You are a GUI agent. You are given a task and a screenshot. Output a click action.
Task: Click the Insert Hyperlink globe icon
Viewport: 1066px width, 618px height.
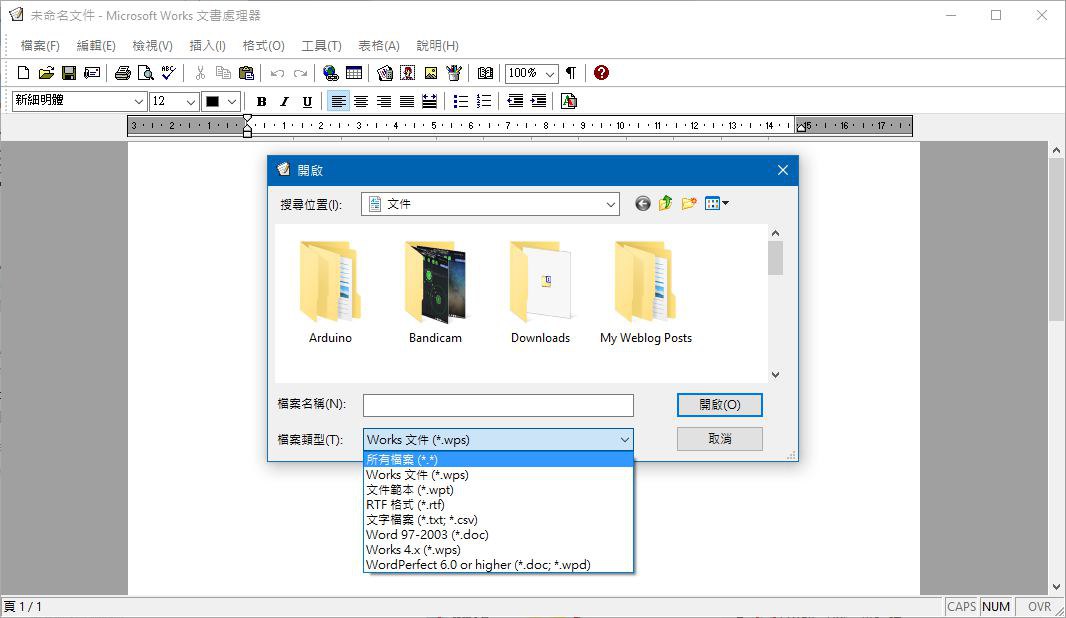click(331, 73)
